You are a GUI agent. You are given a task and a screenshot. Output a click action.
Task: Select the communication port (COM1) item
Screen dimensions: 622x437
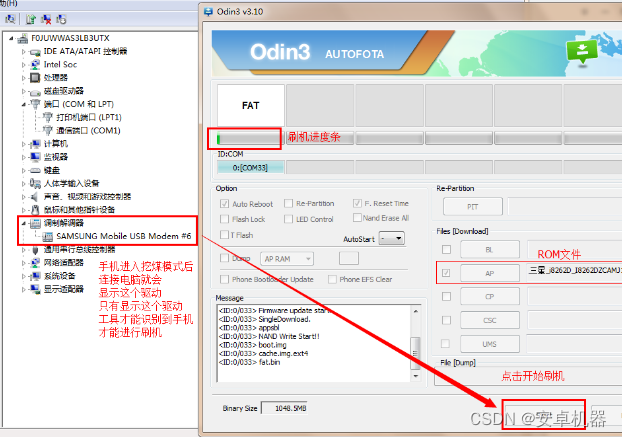pyautogui.click(x=88, y=130)
